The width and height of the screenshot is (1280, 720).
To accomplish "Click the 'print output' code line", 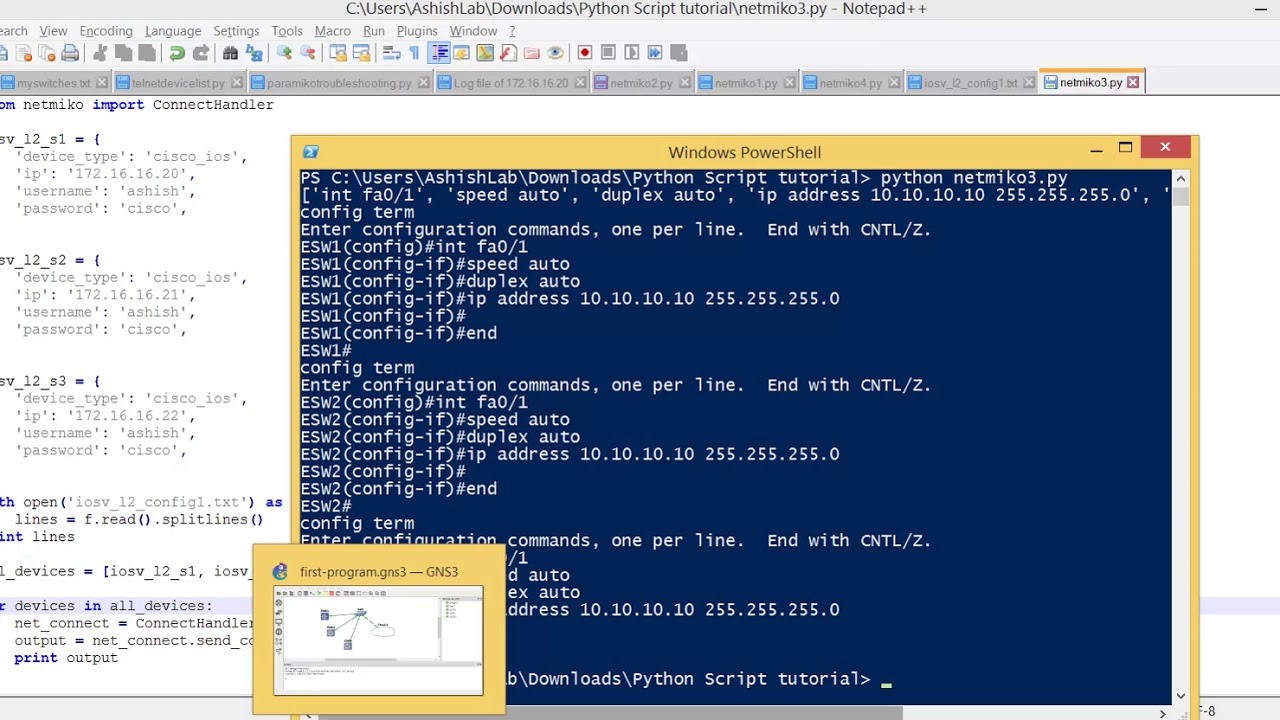I will click(66, 658).
